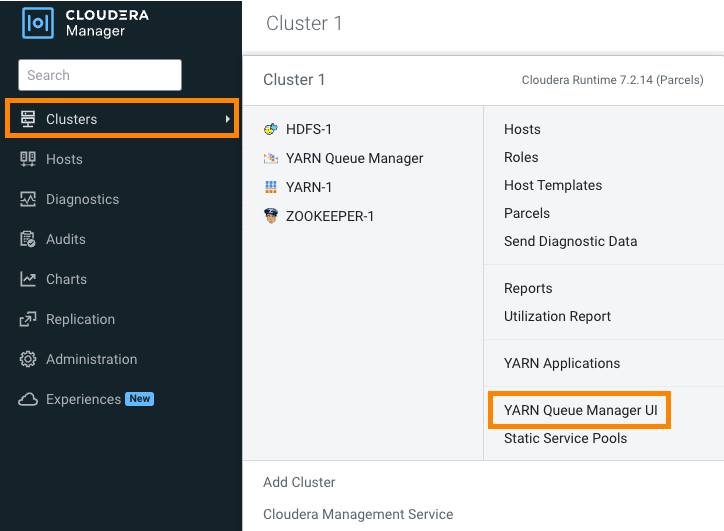
Task: Focus the Search input field
Action: click(100, 75)
